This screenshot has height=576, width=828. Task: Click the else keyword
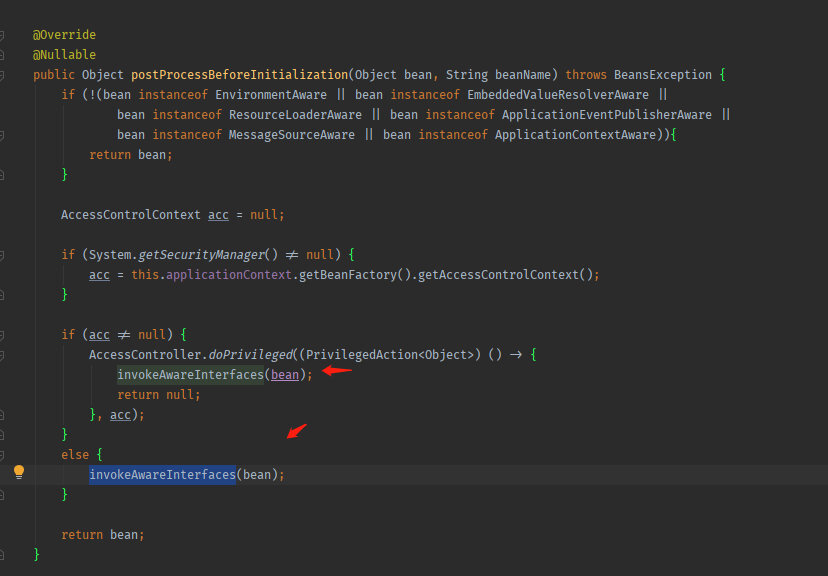pyautogui.click(x=75, y=455)
